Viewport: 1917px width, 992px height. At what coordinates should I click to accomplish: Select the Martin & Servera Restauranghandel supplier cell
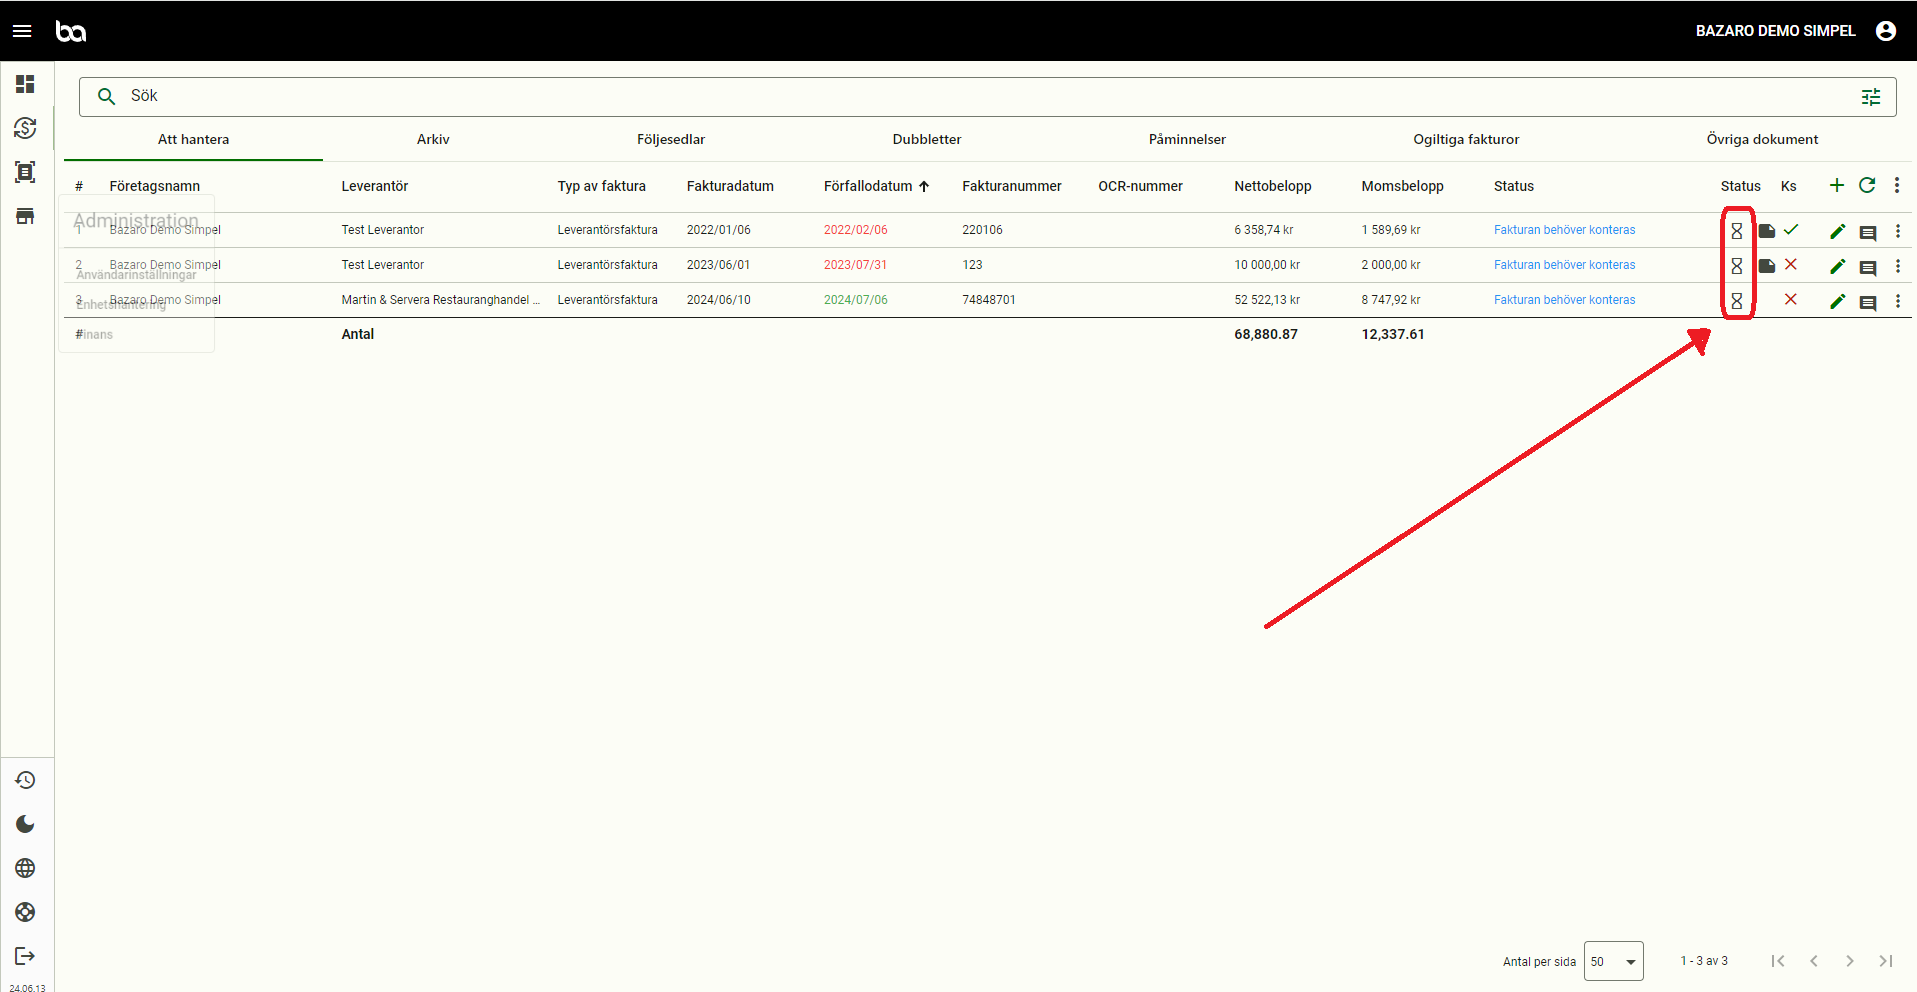click(x=440, y=300)
